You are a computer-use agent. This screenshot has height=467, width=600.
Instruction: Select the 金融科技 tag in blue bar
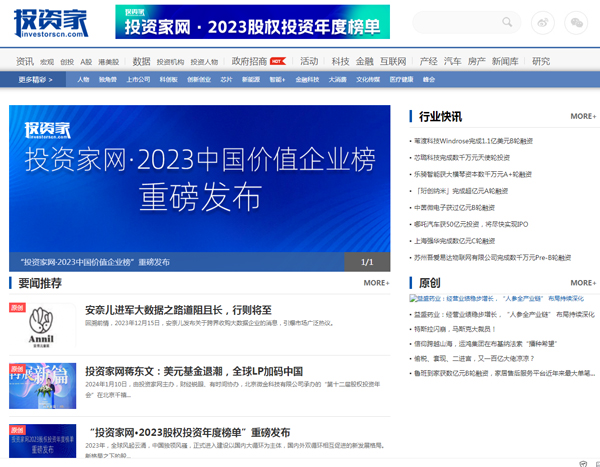click(x=307, y=80)
